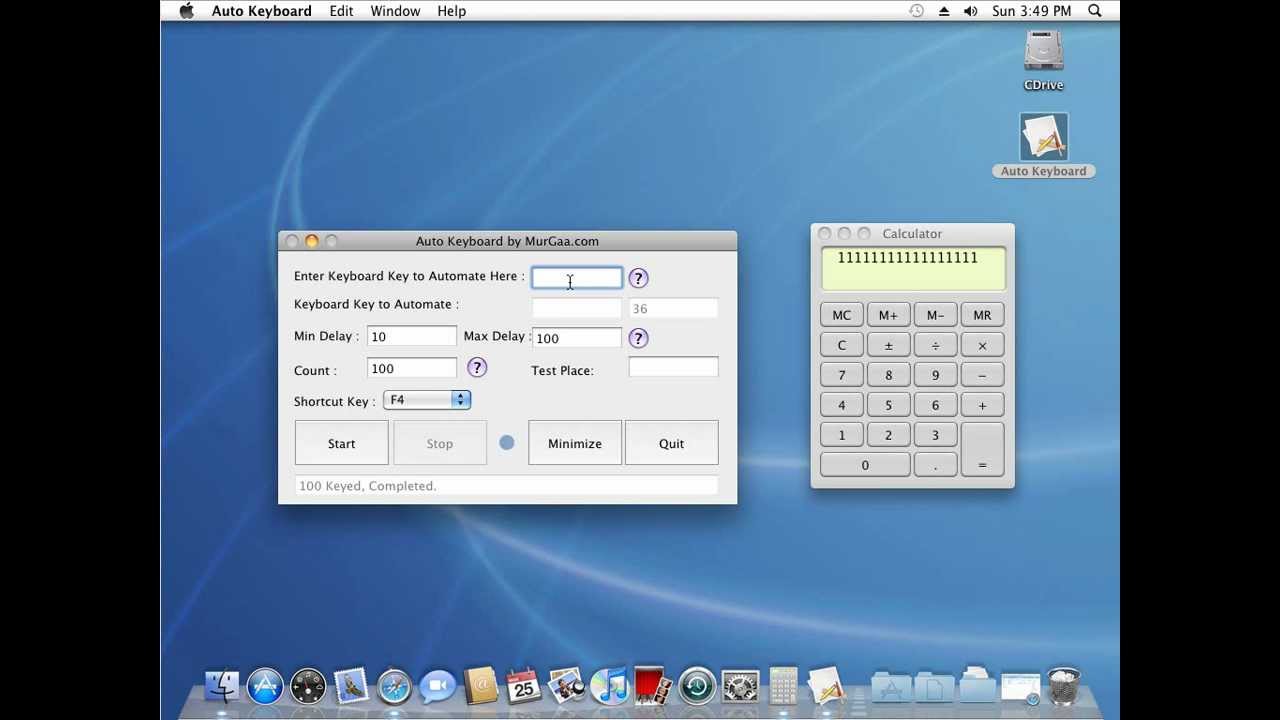Open Dashboard from the dock

308,686
